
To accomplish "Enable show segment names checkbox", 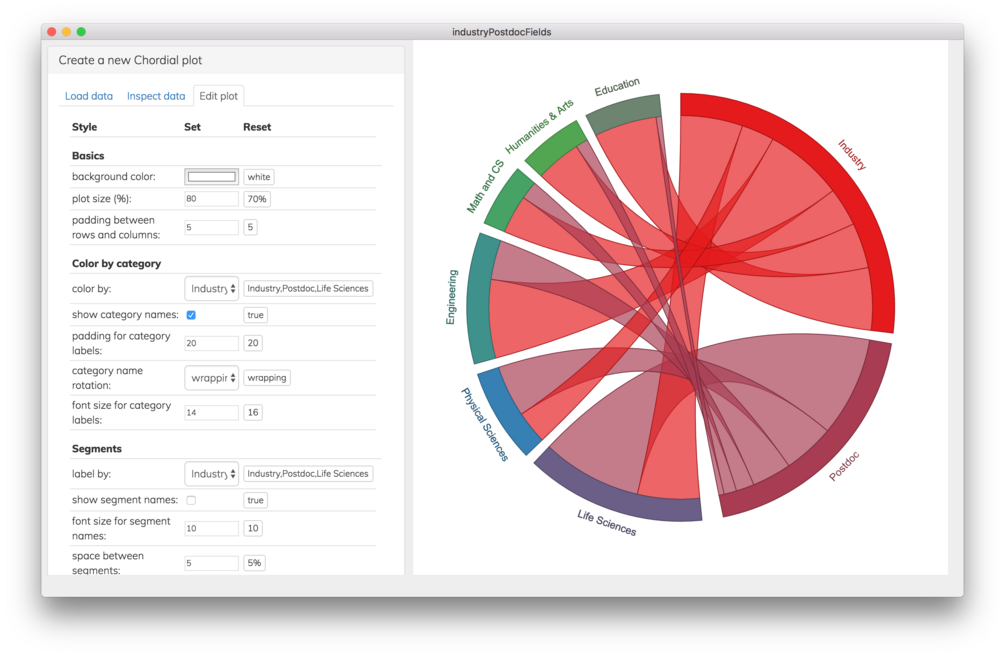I will point(191,500).
